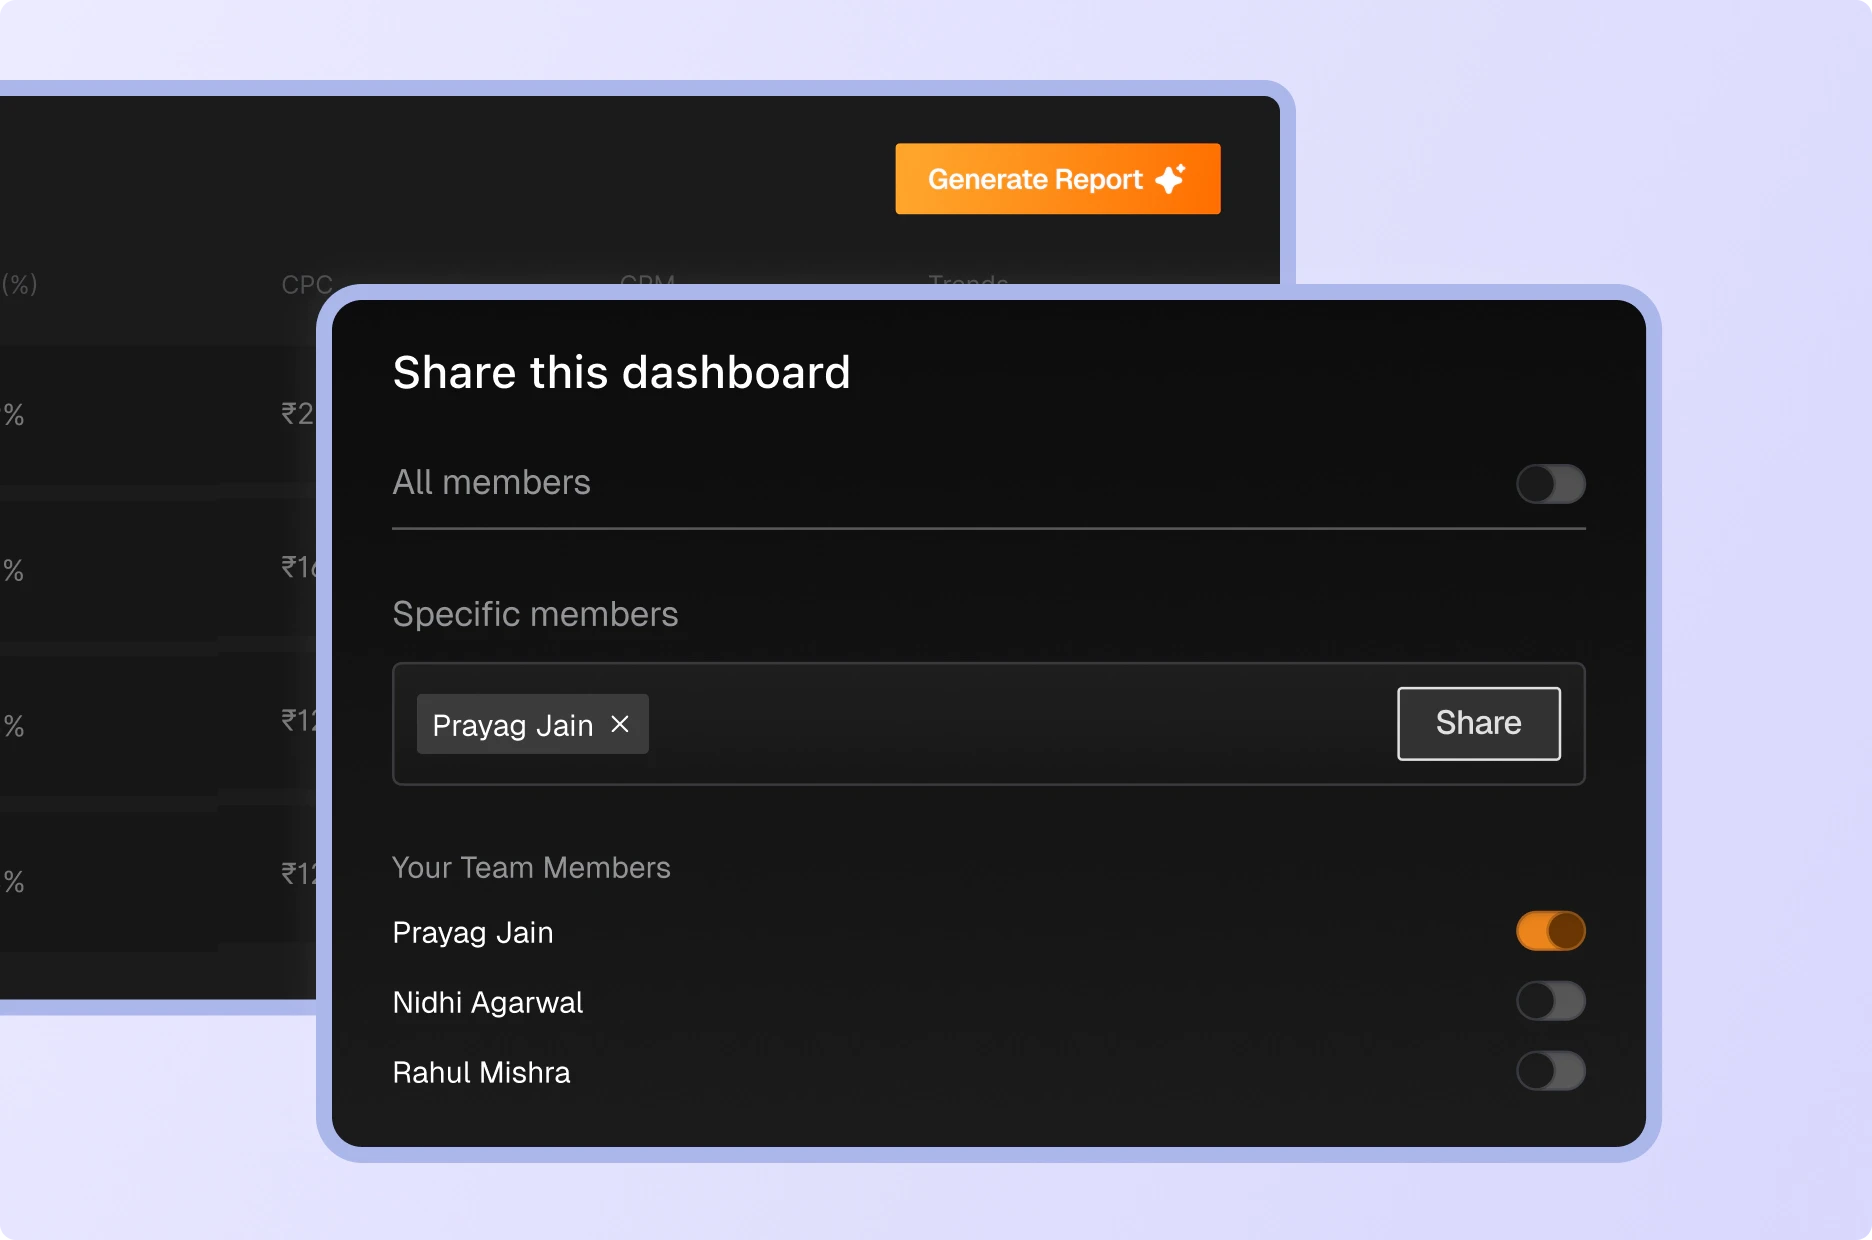Click the 'Specific members' label
Image resolution: width=1872 pixels, height=1240 pixels.
click(535, 614)
